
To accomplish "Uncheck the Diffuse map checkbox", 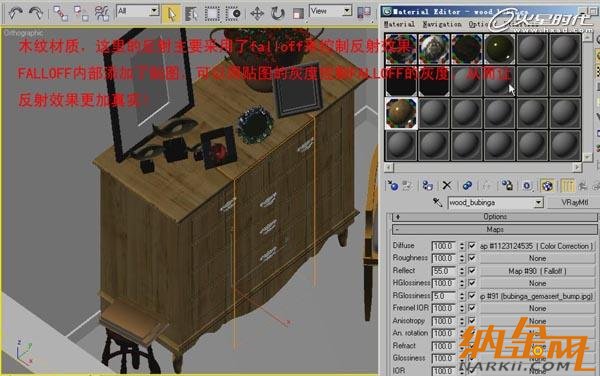I will click(x=472, y=246).
